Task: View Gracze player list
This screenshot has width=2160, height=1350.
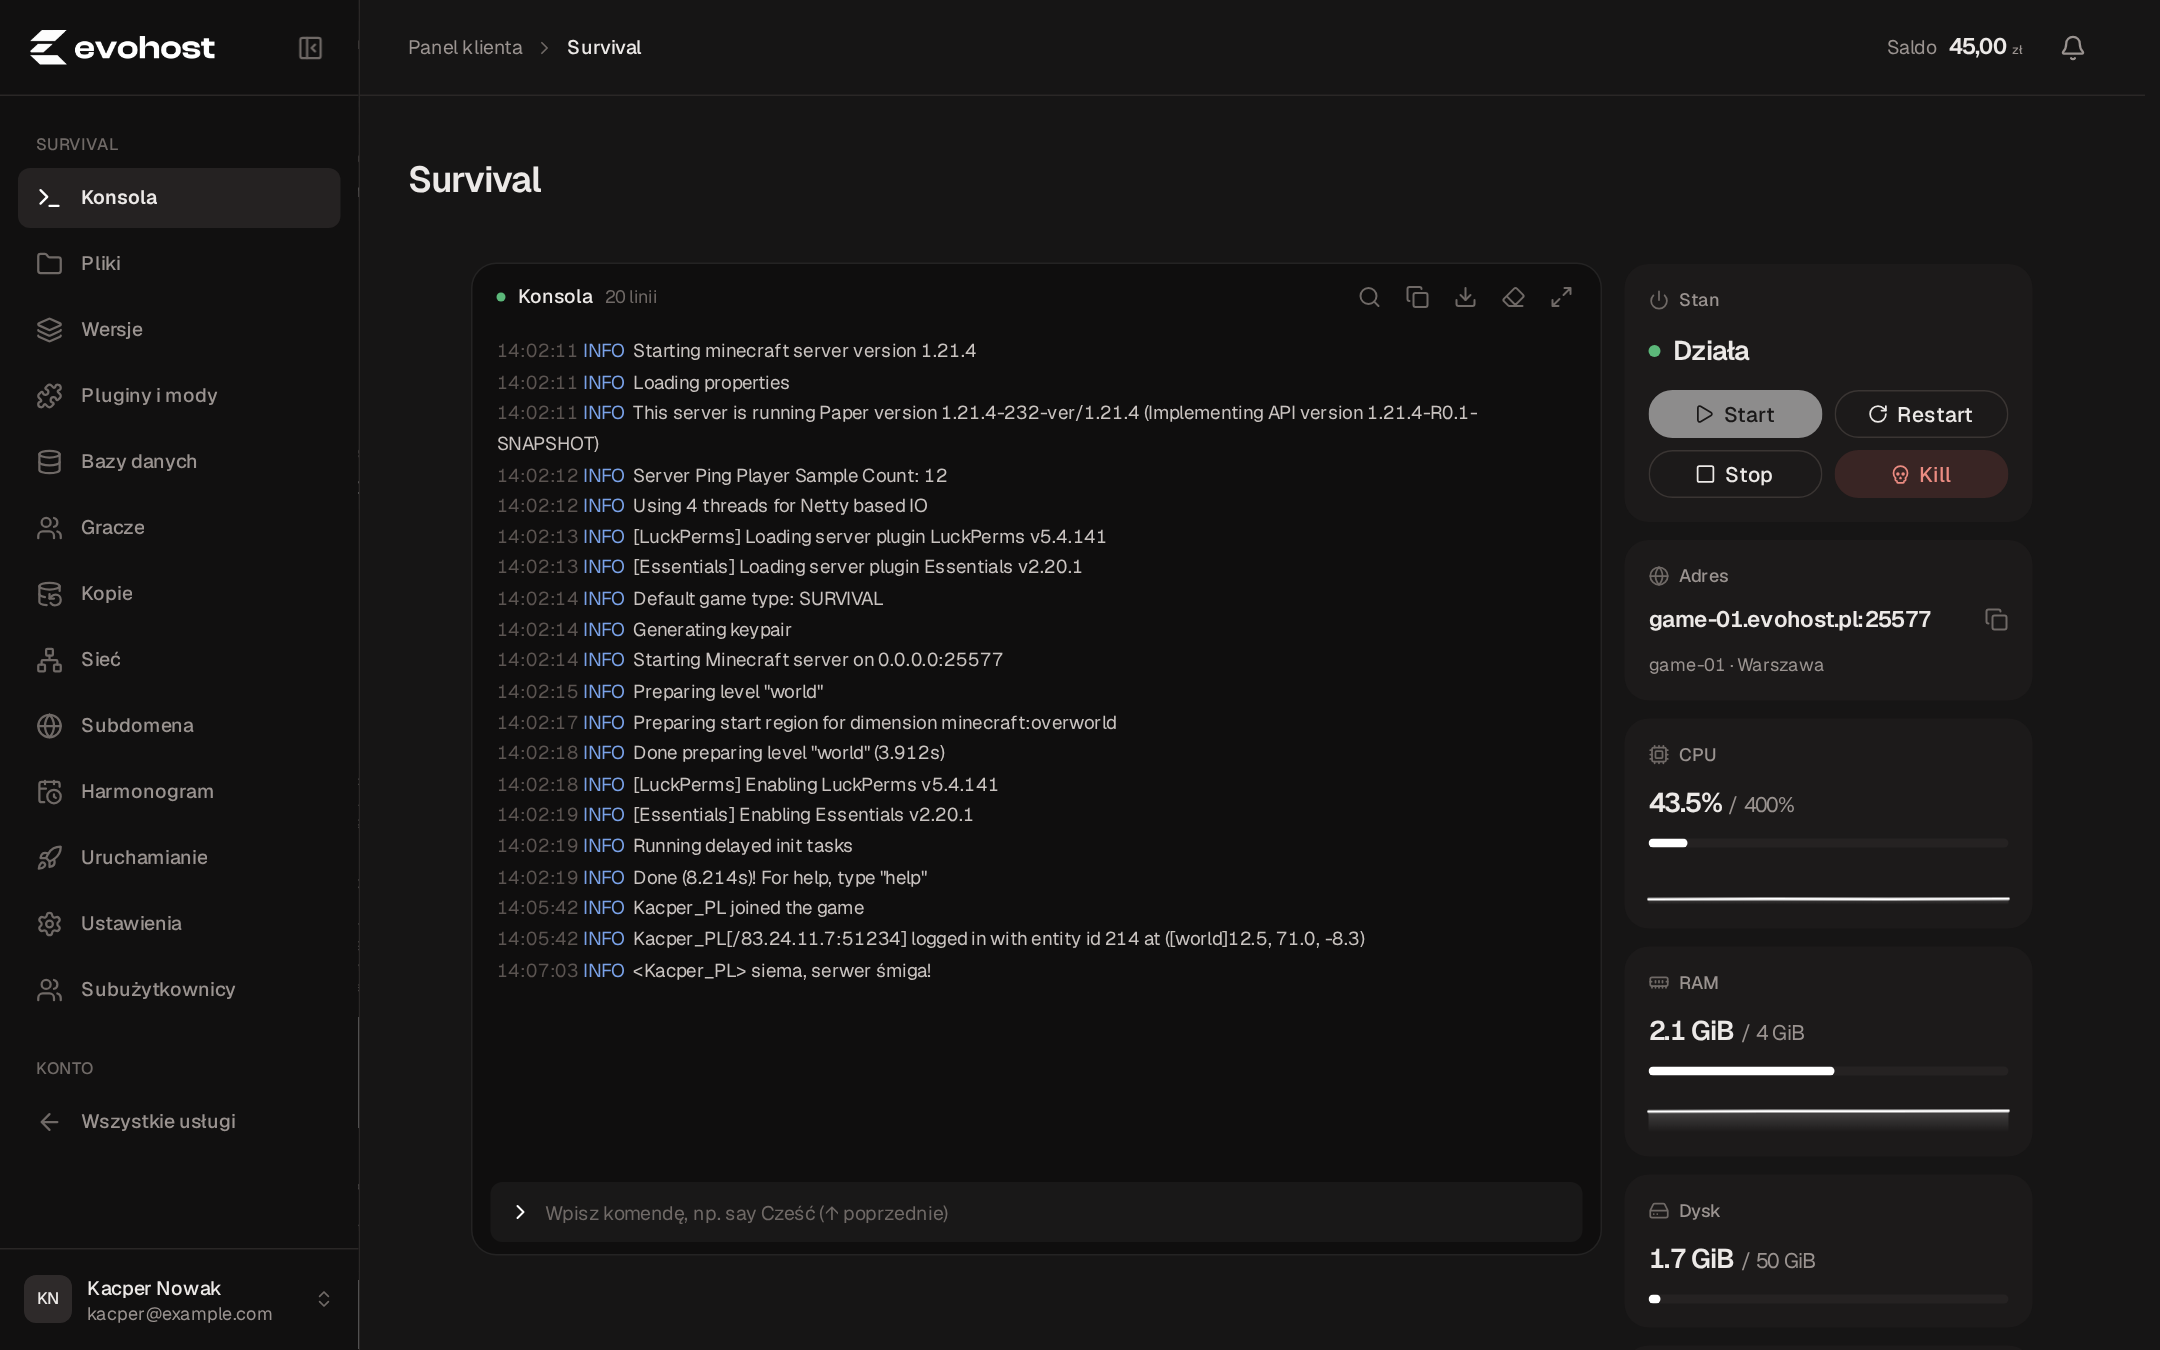Action: (x=179, y=528)
